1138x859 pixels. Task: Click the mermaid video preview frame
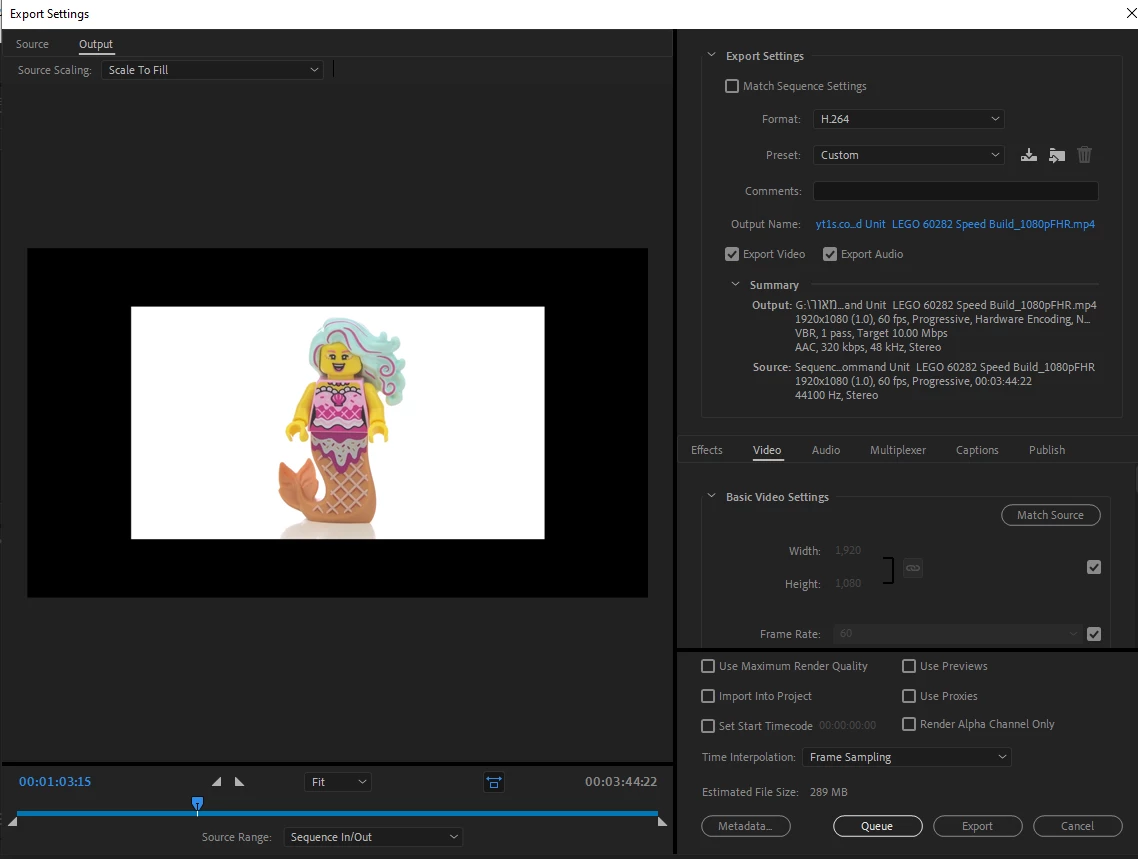click(x=337, y=423)
